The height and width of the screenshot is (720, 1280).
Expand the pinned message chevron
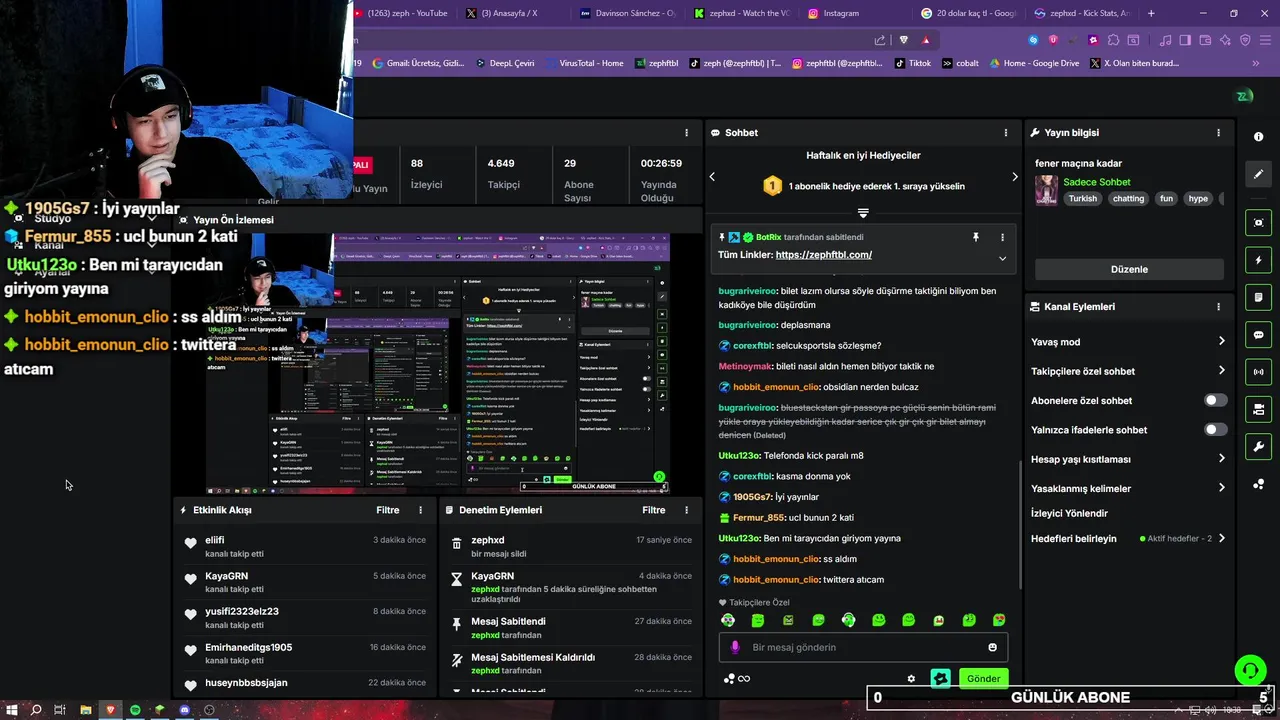1002,258
